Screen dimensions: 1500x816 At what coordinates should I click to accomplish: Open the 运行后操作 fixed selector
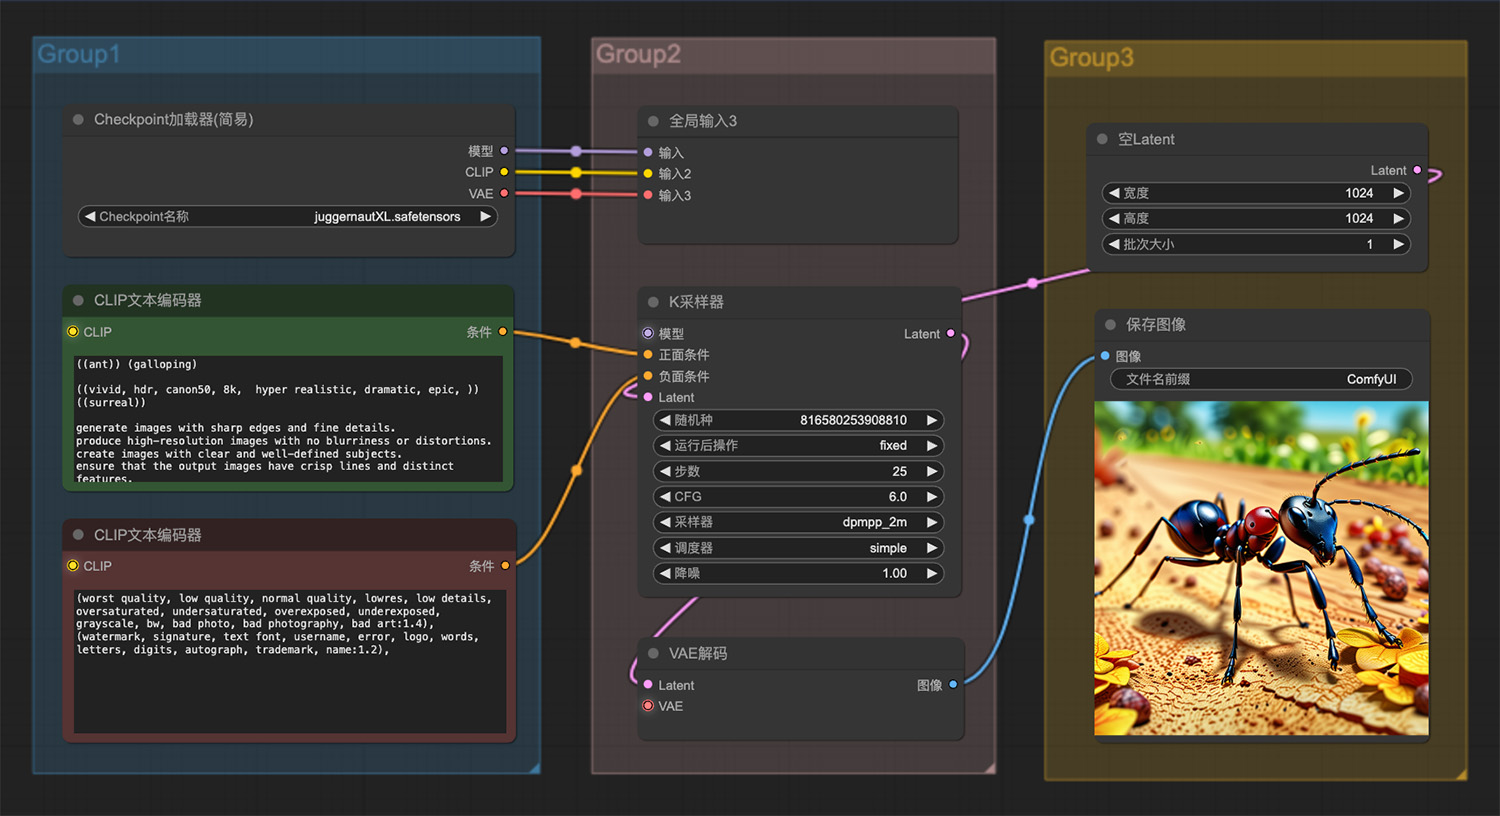click(798, 445)
